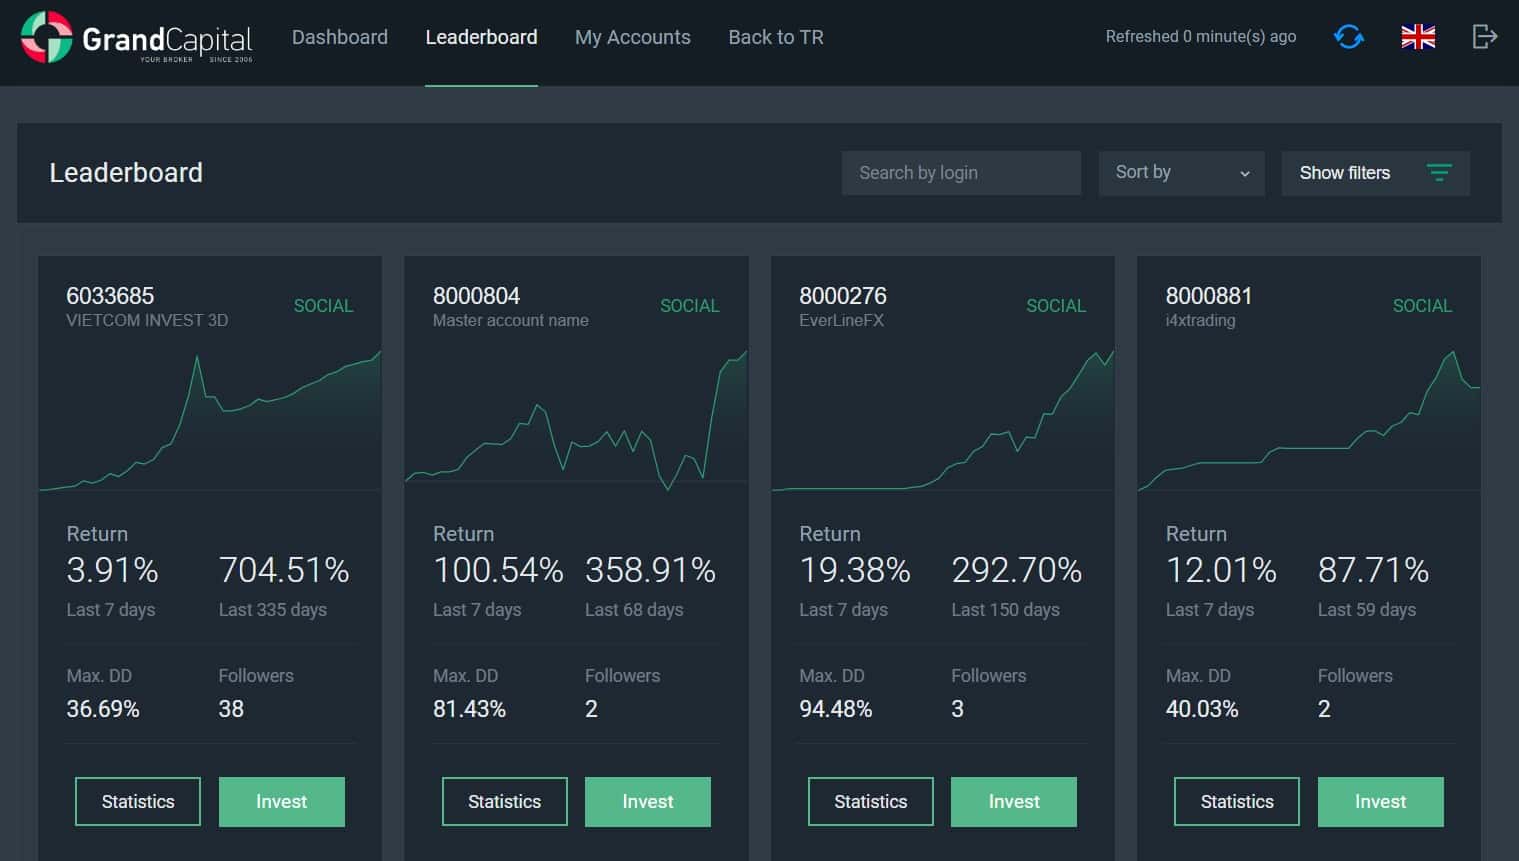Click the 81.43% Max. DD value
Viewport: 1519px width, 861px height.
(469, 709)
